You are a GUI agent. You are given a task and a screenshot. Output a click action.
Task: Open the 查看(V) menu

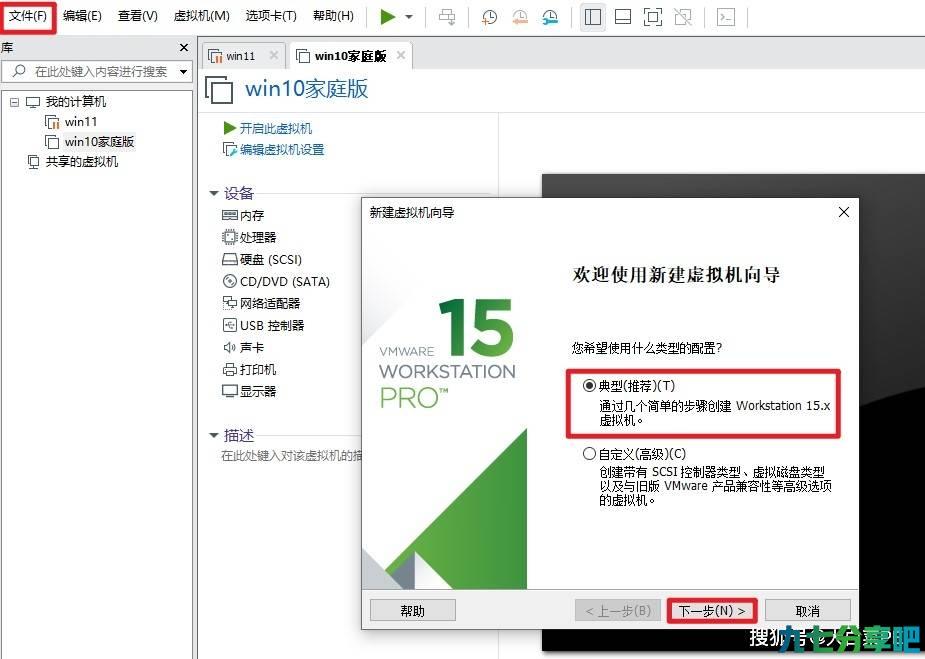point(137,16)
